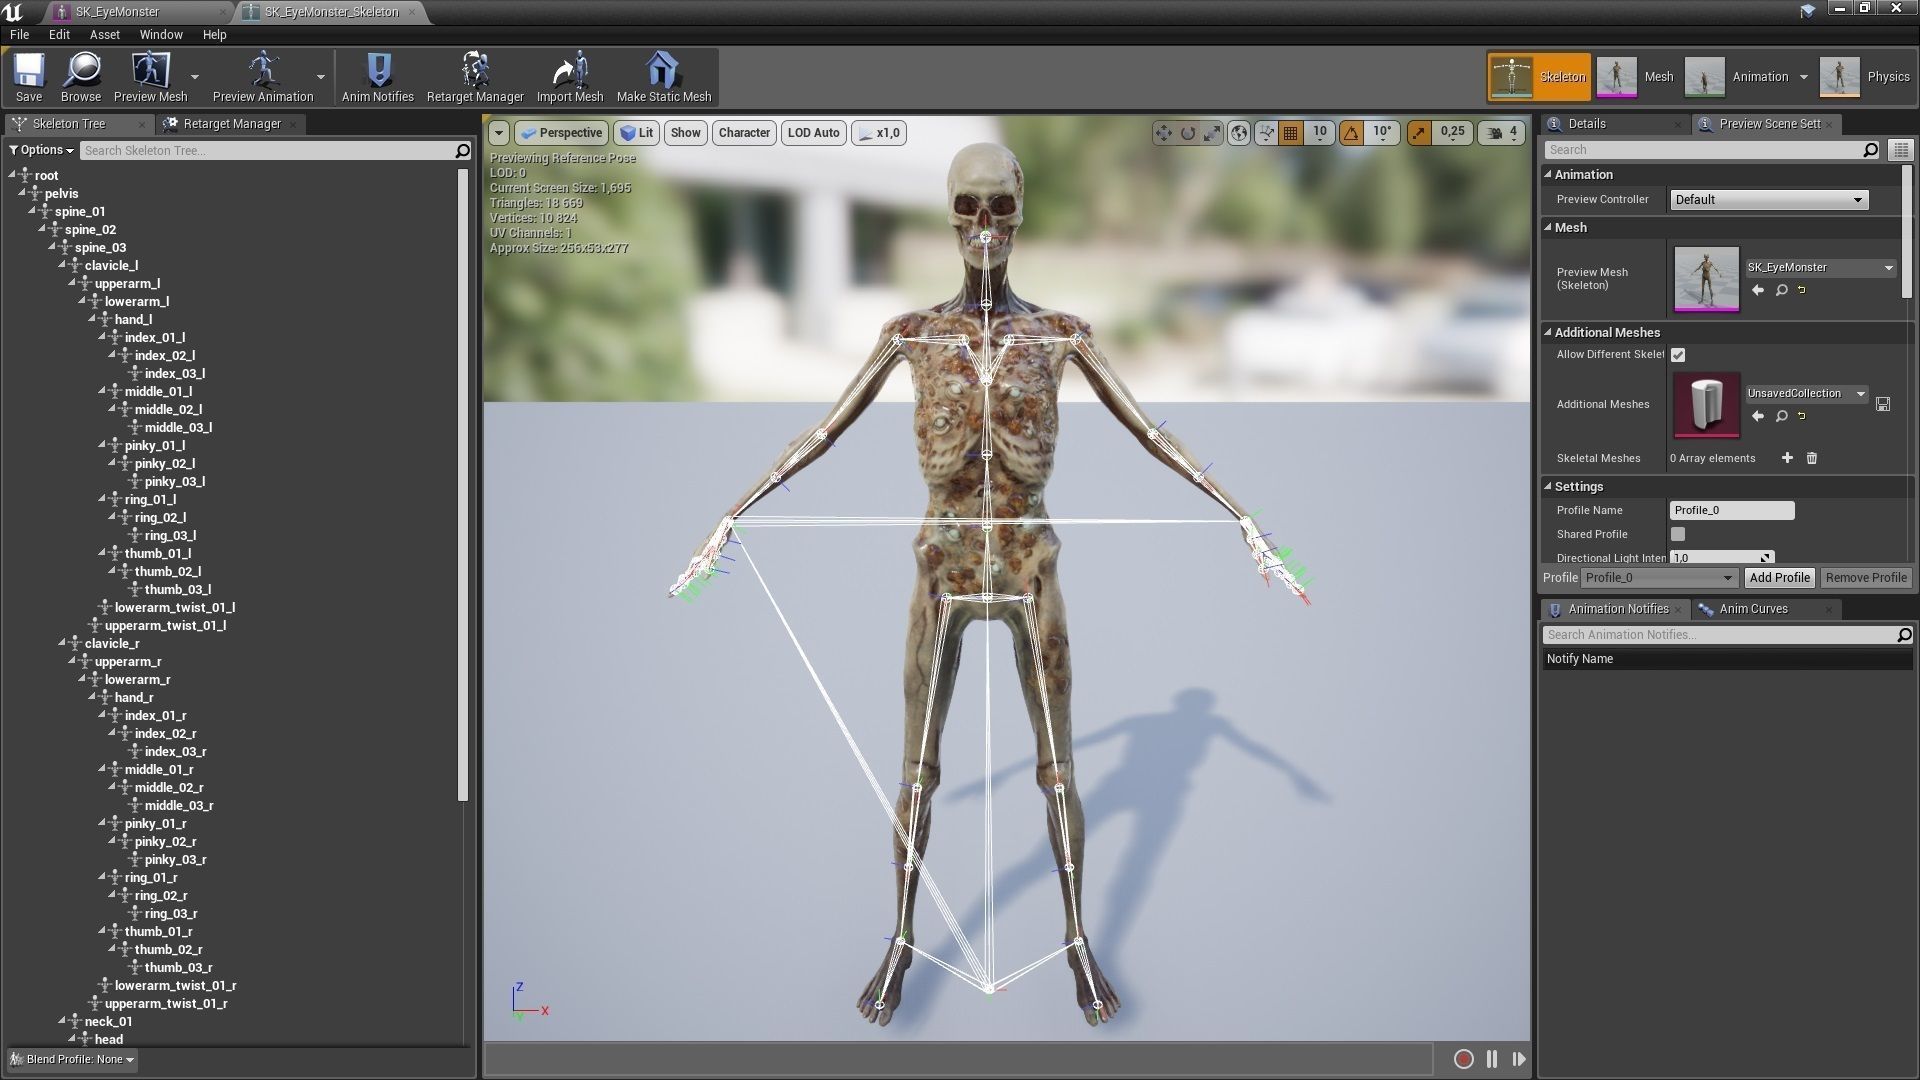
Task: Toggle grid snapping icon in viewport
Action: pyautogui.click(x=1291, y=133)
